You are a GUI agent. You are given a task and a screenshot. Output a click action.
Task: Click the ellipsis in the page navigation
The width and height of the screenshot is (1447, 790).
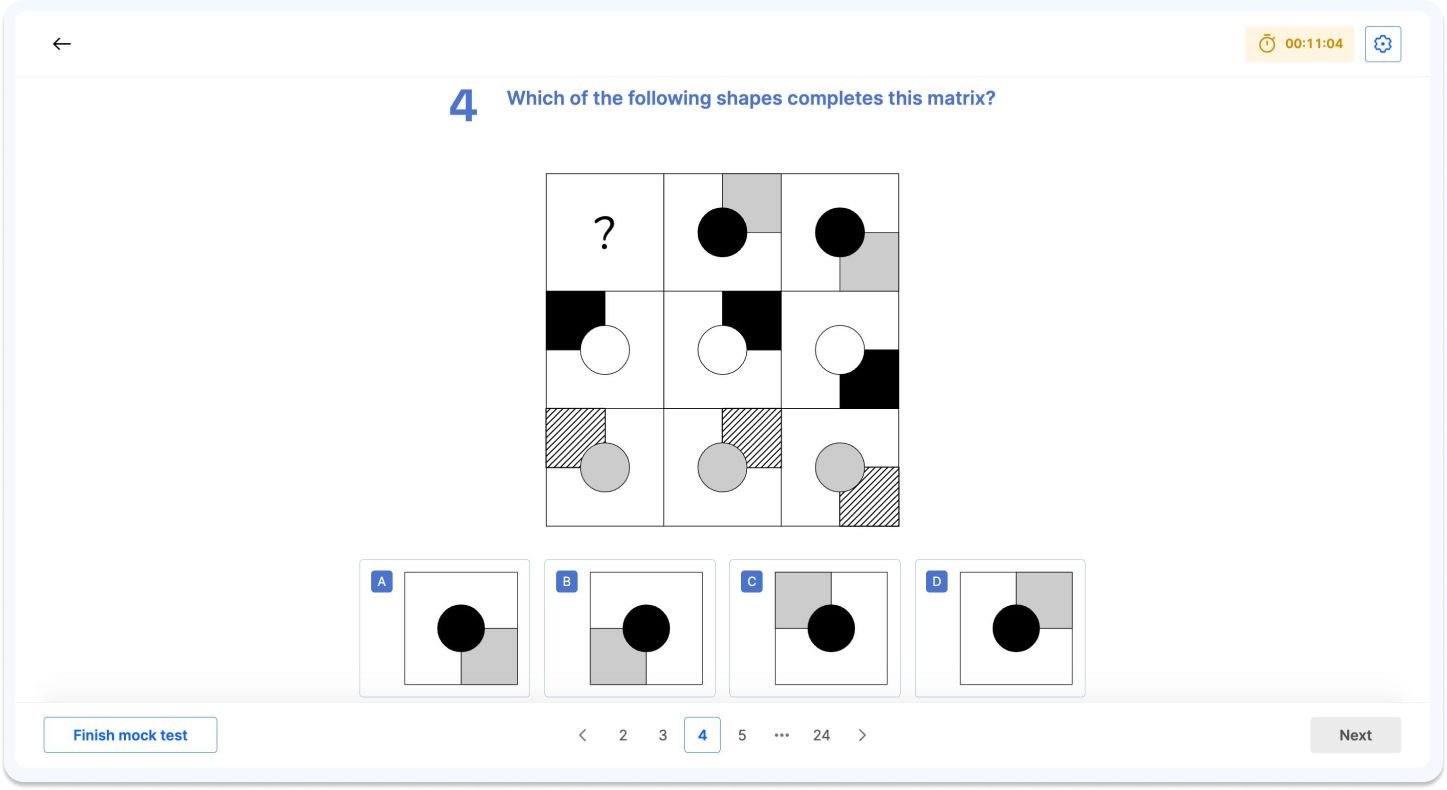[x=782, y=735]
